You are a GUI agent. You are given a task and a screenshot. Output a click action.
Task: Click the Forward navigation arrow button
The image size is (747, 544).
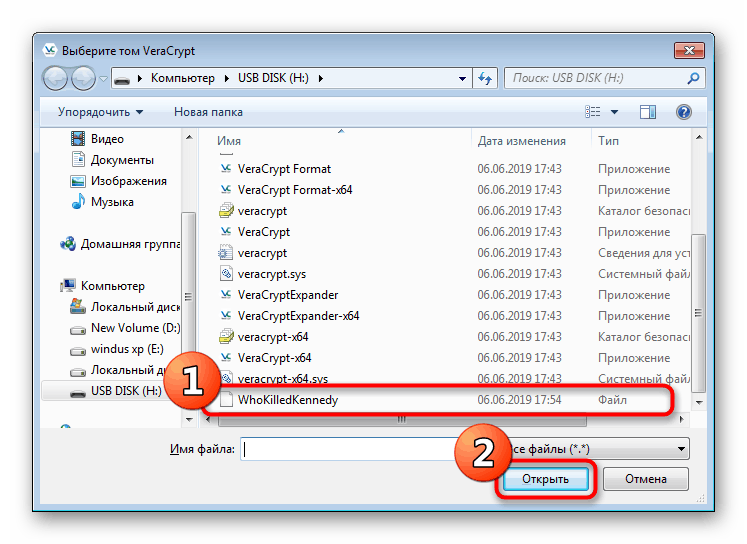(x=84, y=78)
